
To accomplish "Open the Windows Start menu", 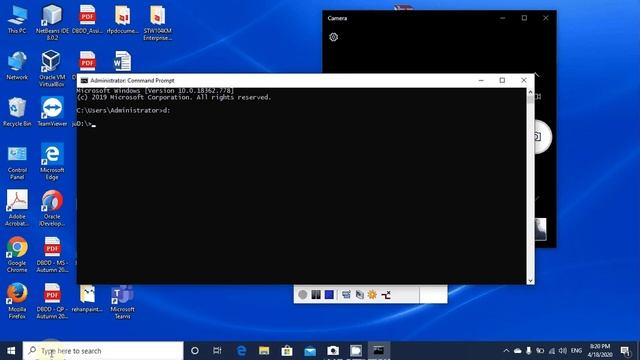I will click(11, 351).
